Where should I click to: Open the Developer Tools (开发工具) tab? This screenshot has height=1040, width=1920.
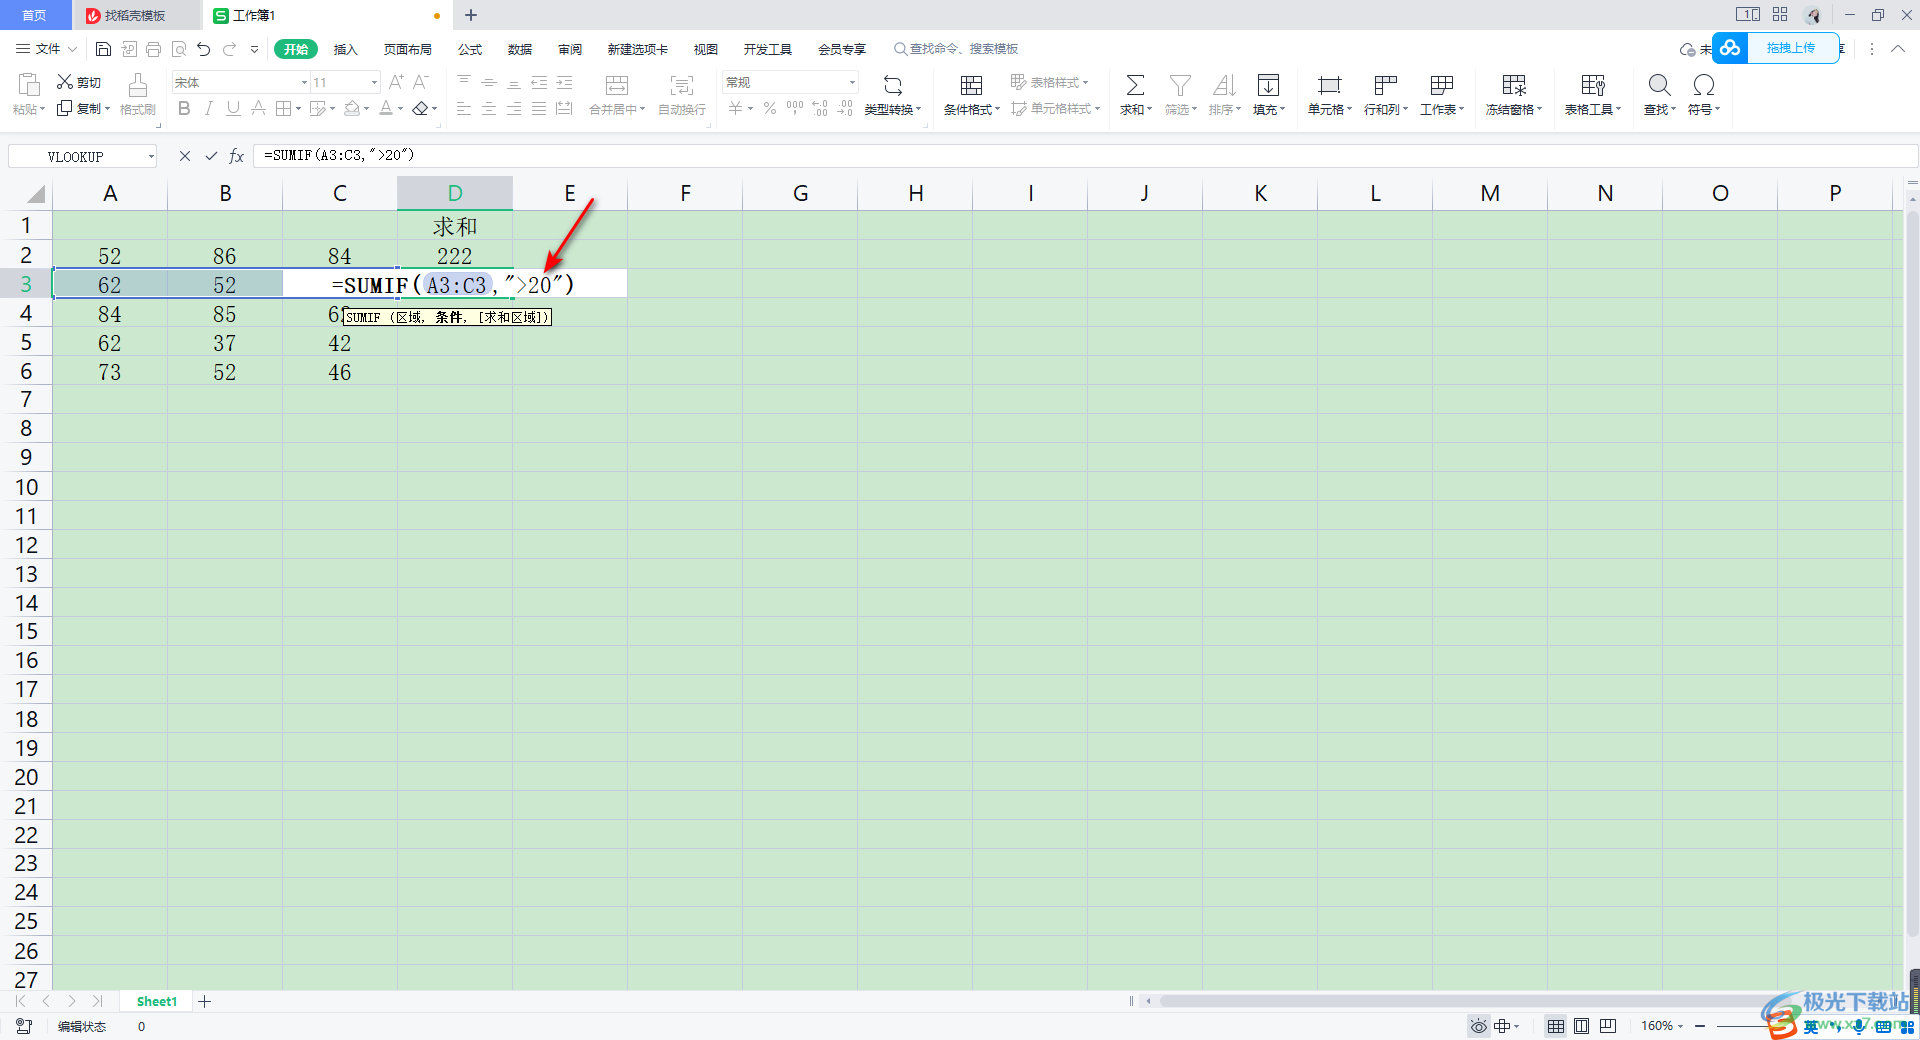(768, 49)
